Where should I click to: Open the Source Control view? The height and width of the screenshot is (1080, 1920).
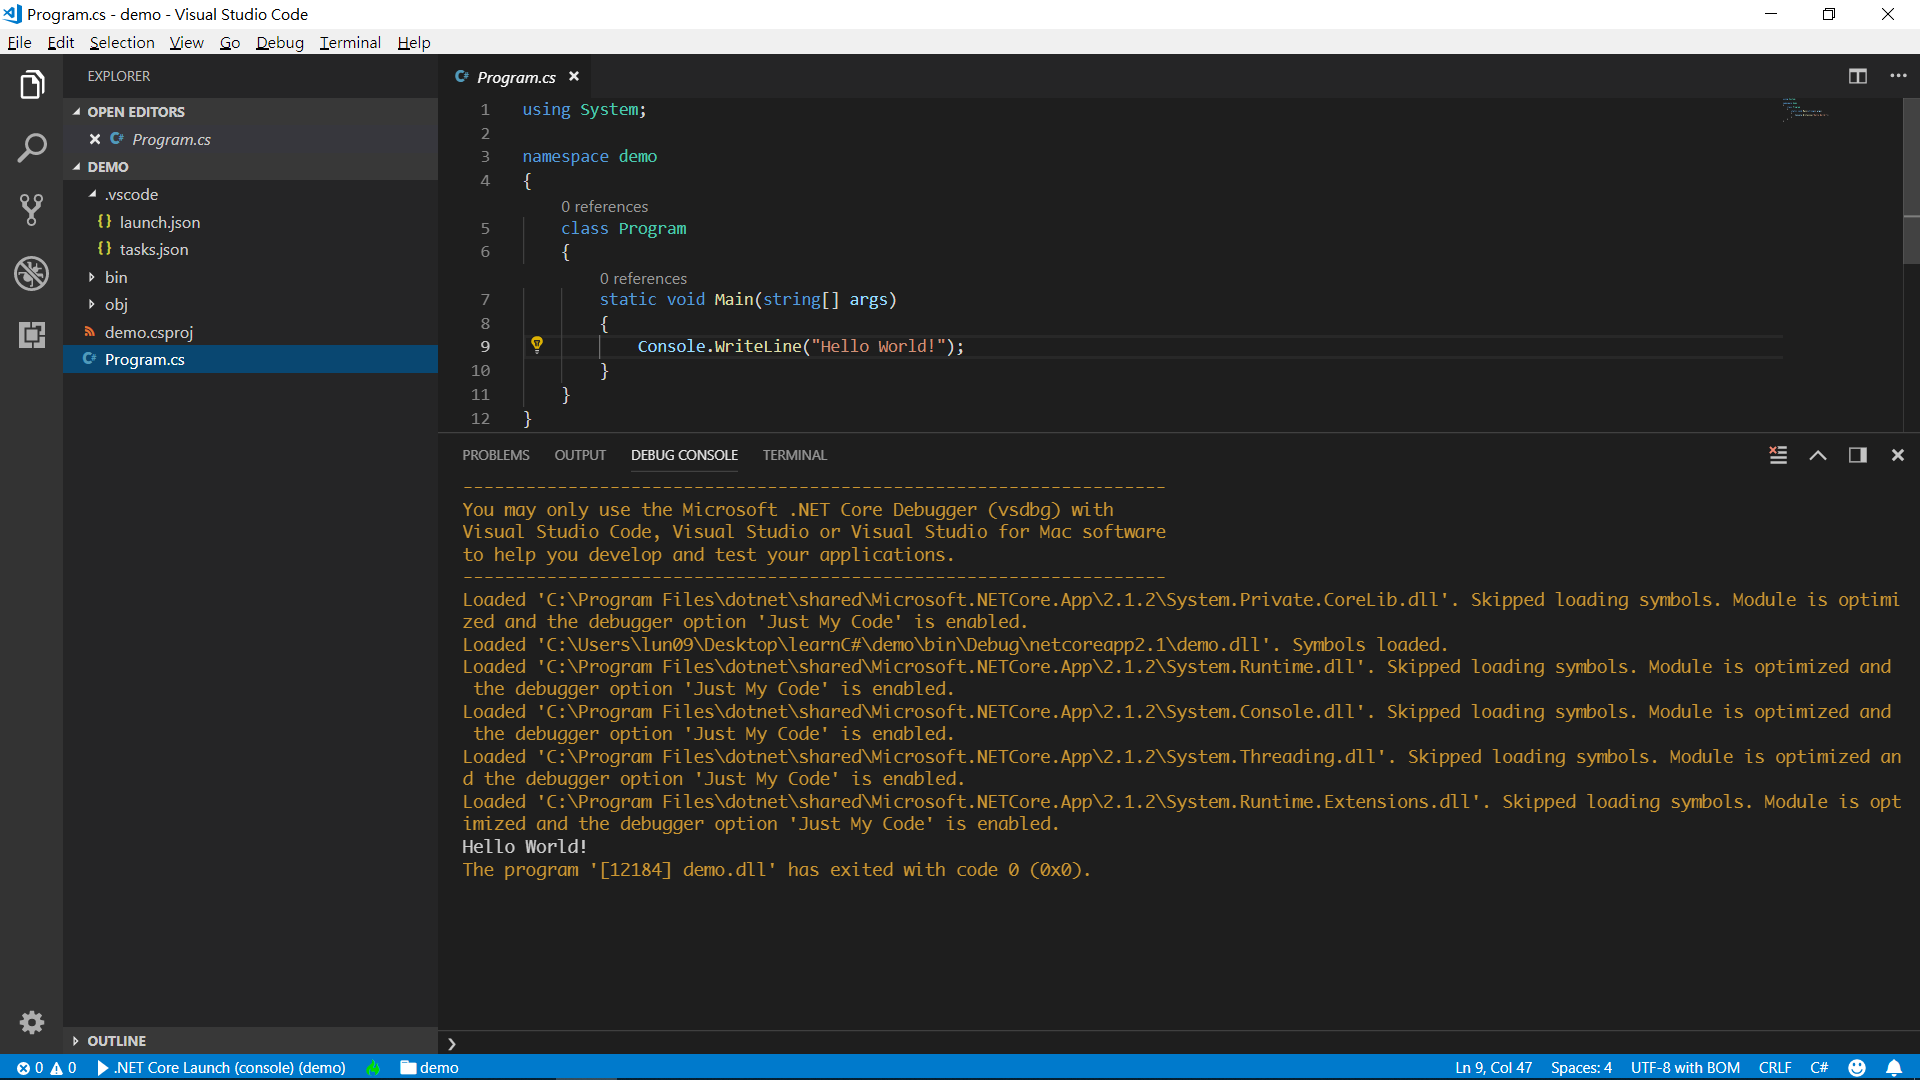[32, 210]
